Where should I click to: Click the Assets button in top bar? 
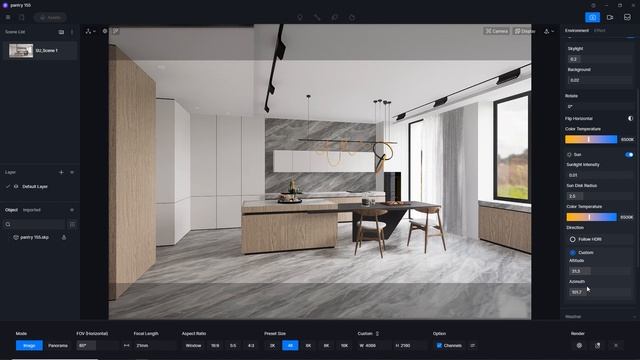[x=50, y=18]
